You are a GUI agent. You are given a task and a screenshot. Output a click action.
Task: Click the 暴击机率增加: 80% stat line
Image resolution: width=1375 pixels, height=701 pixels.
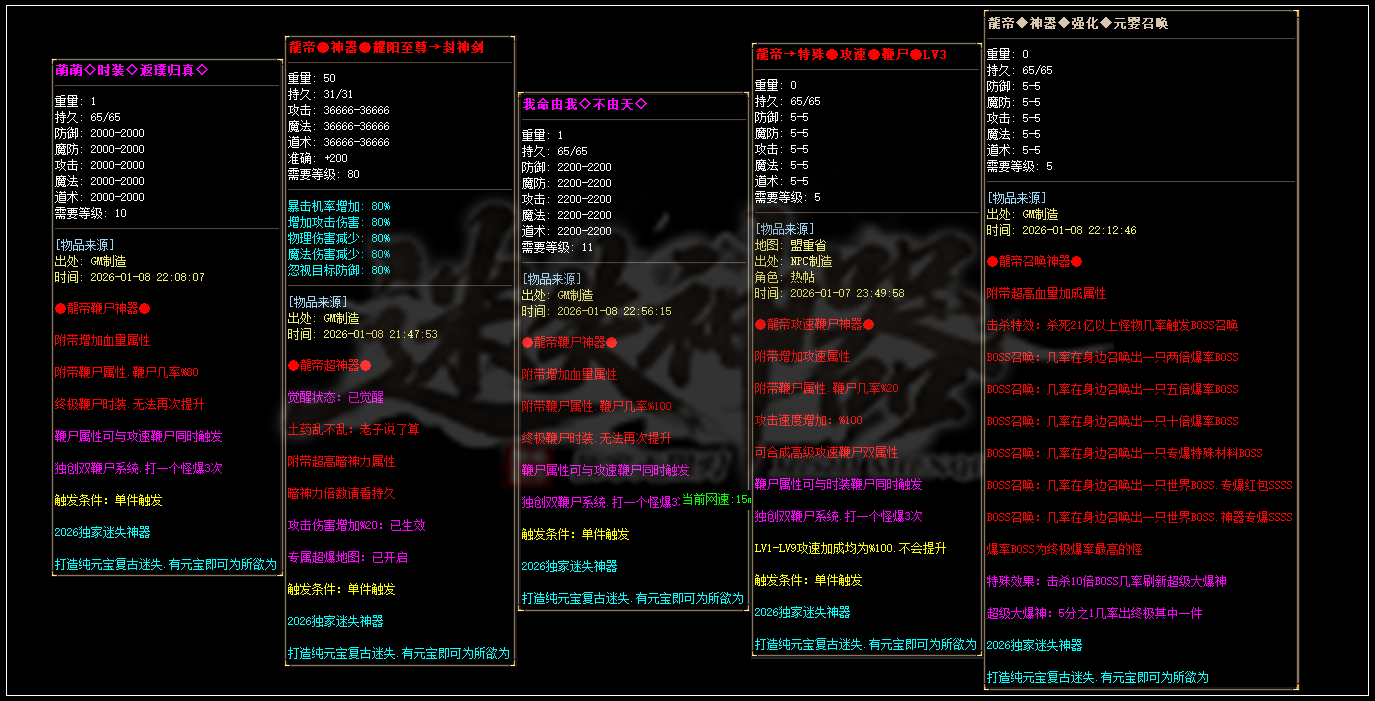(x=338, y=206)
